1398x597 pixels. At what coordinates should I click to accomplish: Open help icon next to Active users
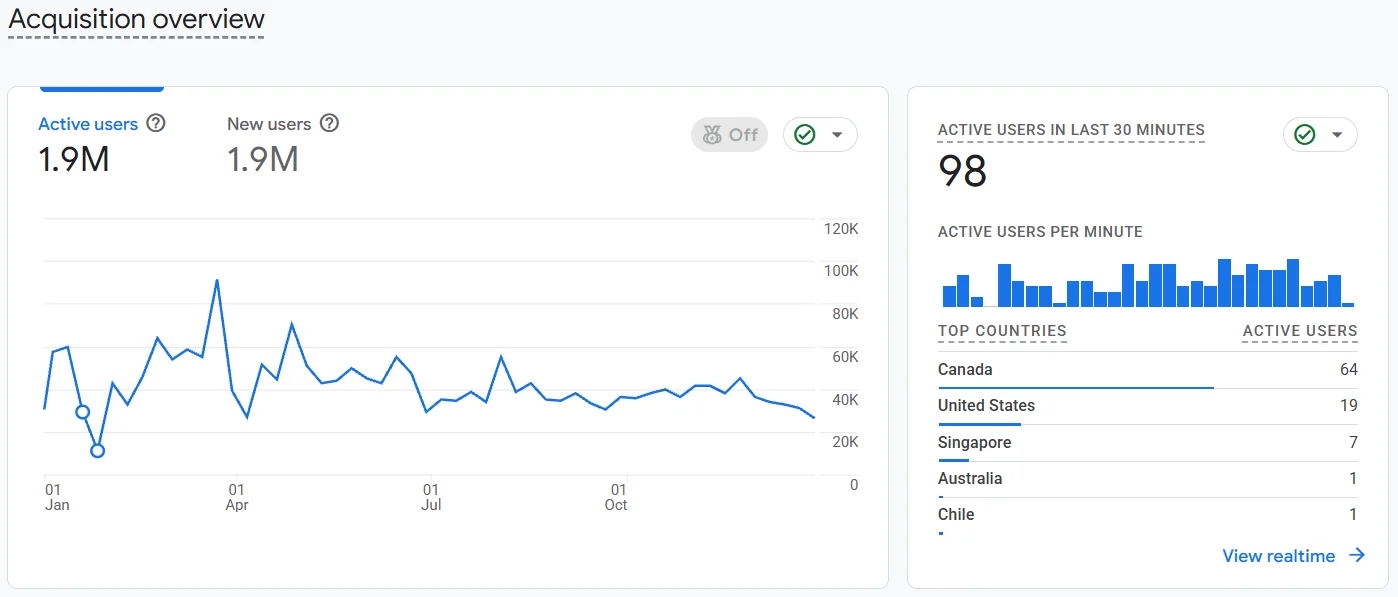click(155, 124)
